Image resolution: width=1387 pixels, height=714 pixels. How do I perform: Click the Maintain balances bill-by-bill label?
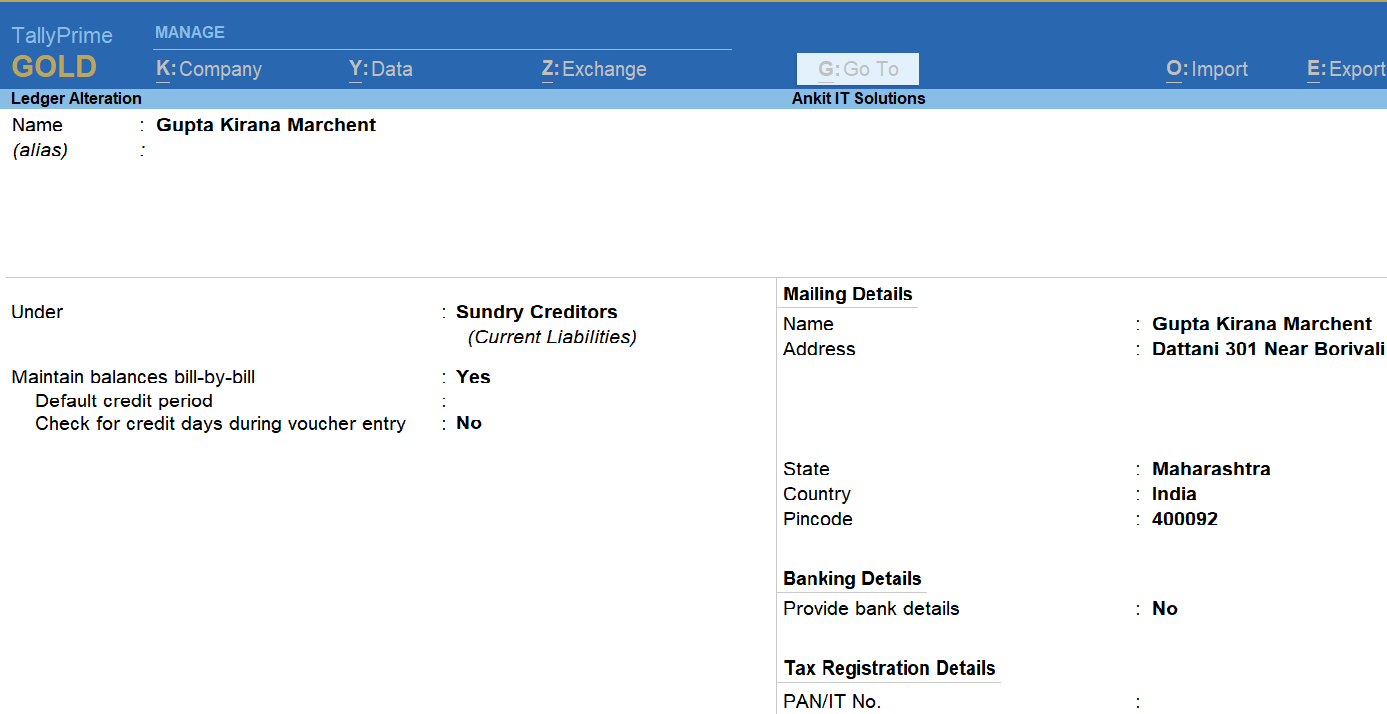pos(133,377)
